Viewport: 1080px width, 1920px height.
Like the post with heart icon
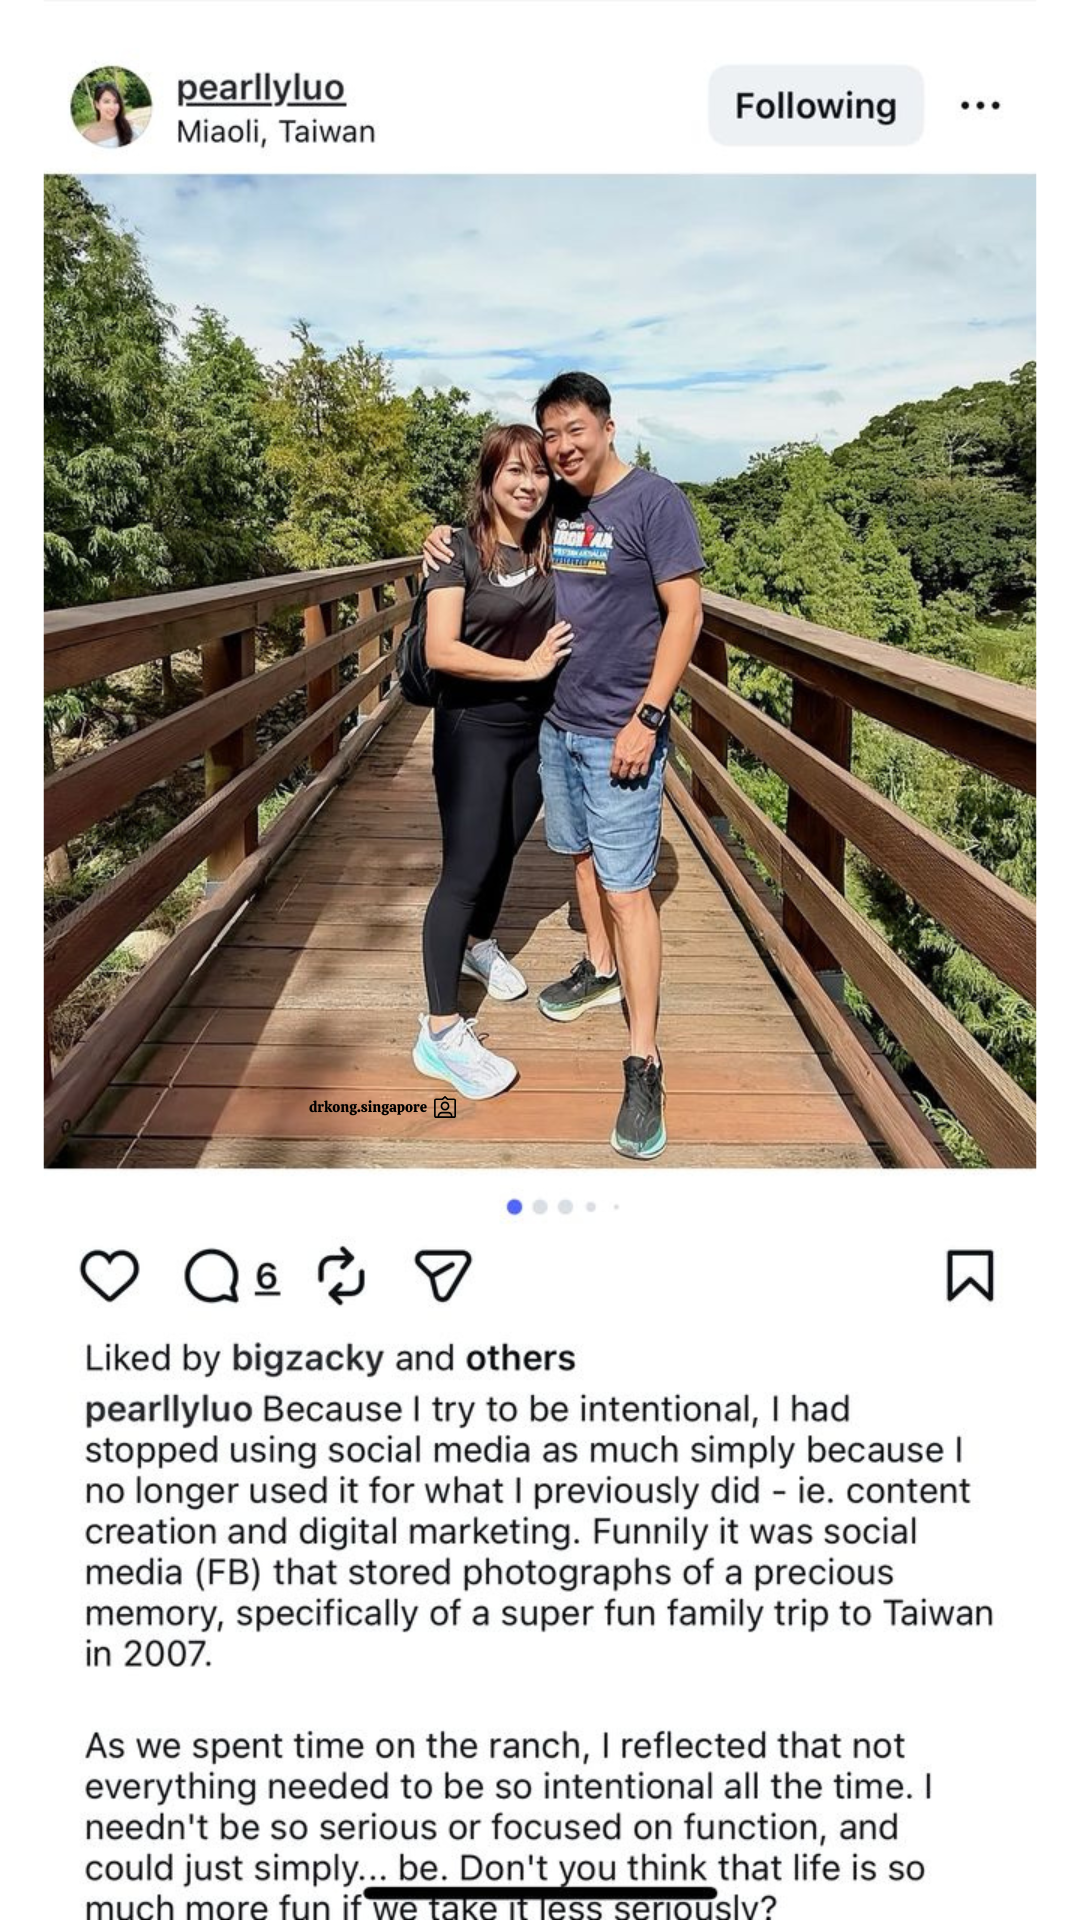pos(109,1276)
